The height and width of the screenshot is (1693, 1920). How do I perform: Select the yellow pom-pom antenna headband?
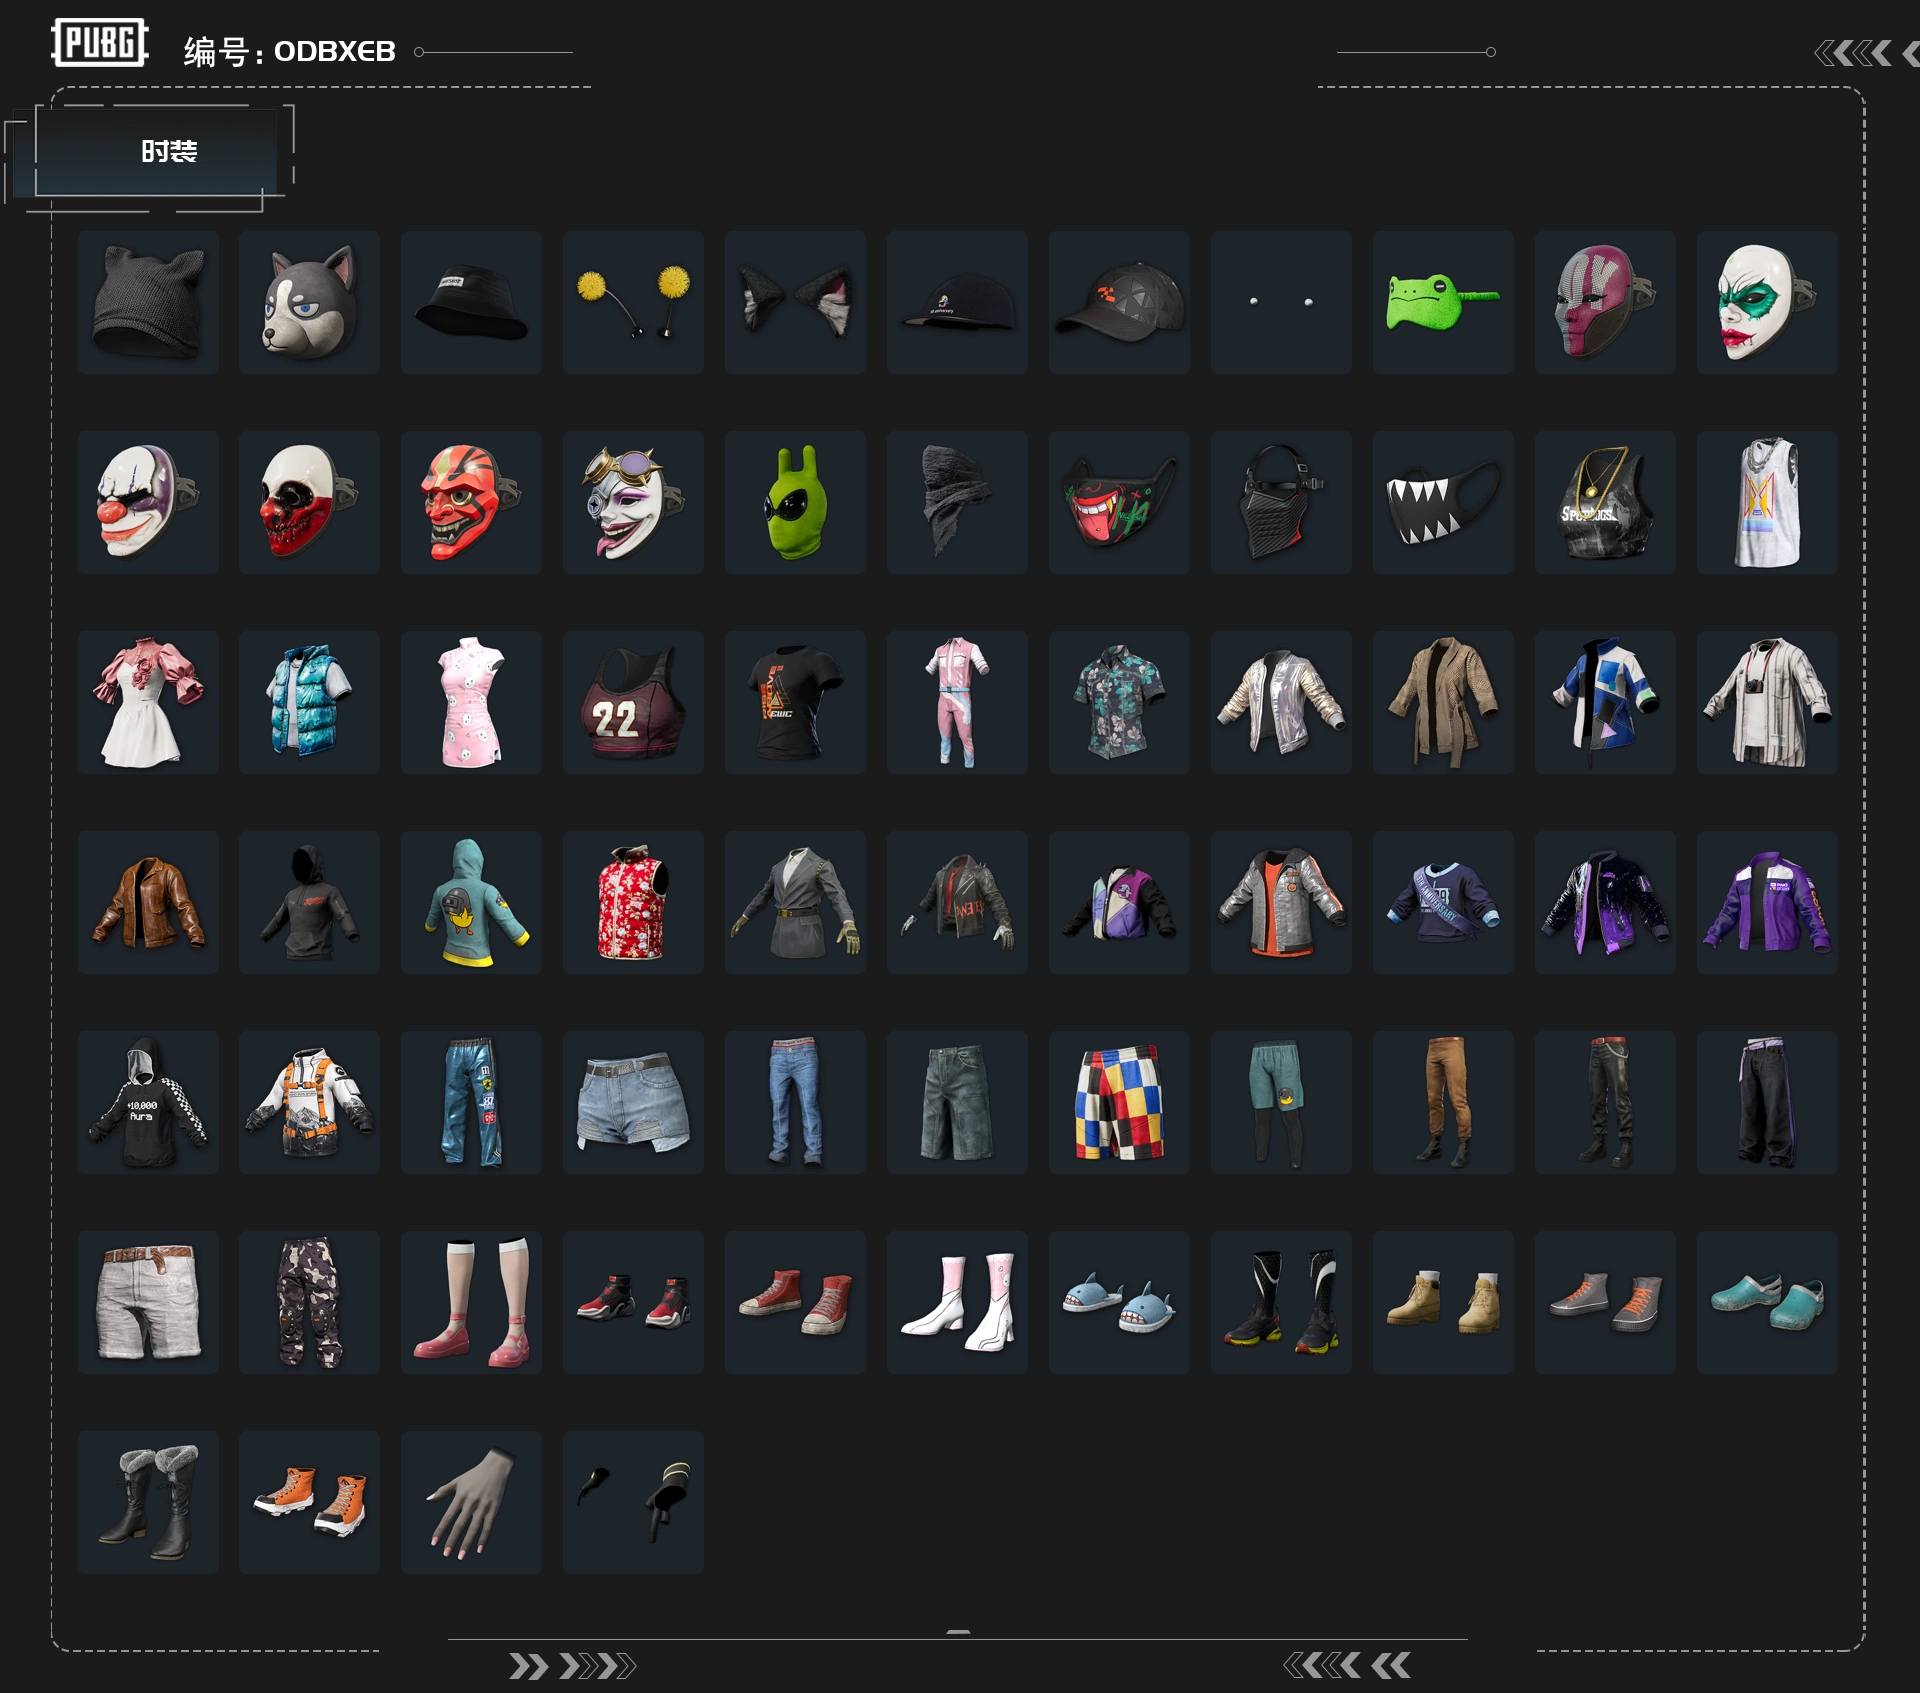pos(633,302)
